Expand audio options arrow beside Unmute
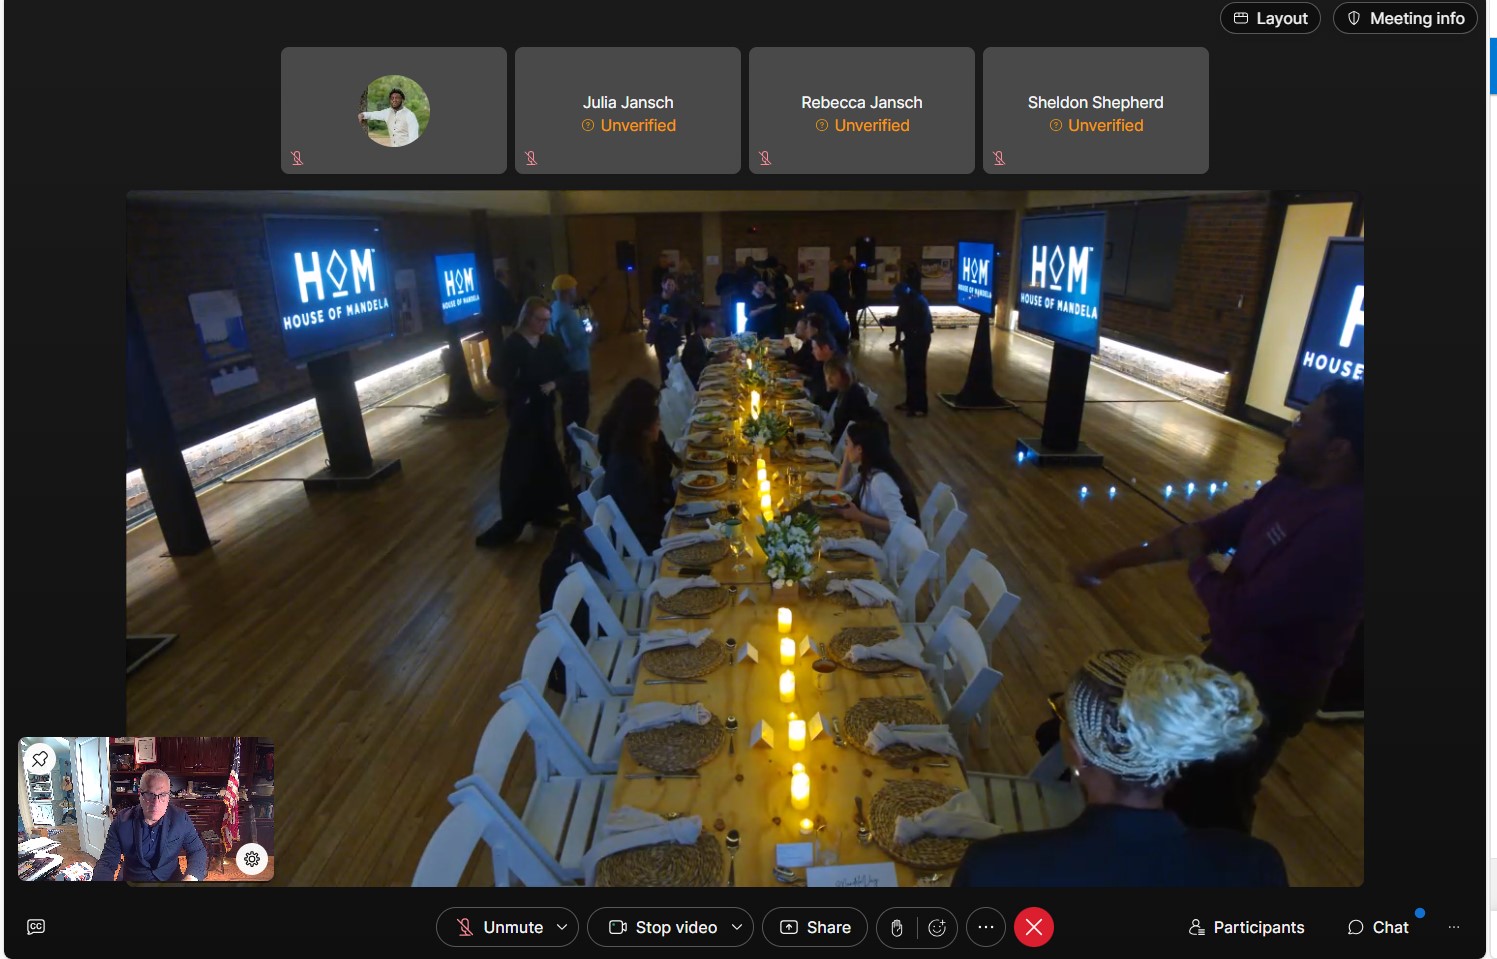This screenshot has width=1497, height=959. point(562,928)
